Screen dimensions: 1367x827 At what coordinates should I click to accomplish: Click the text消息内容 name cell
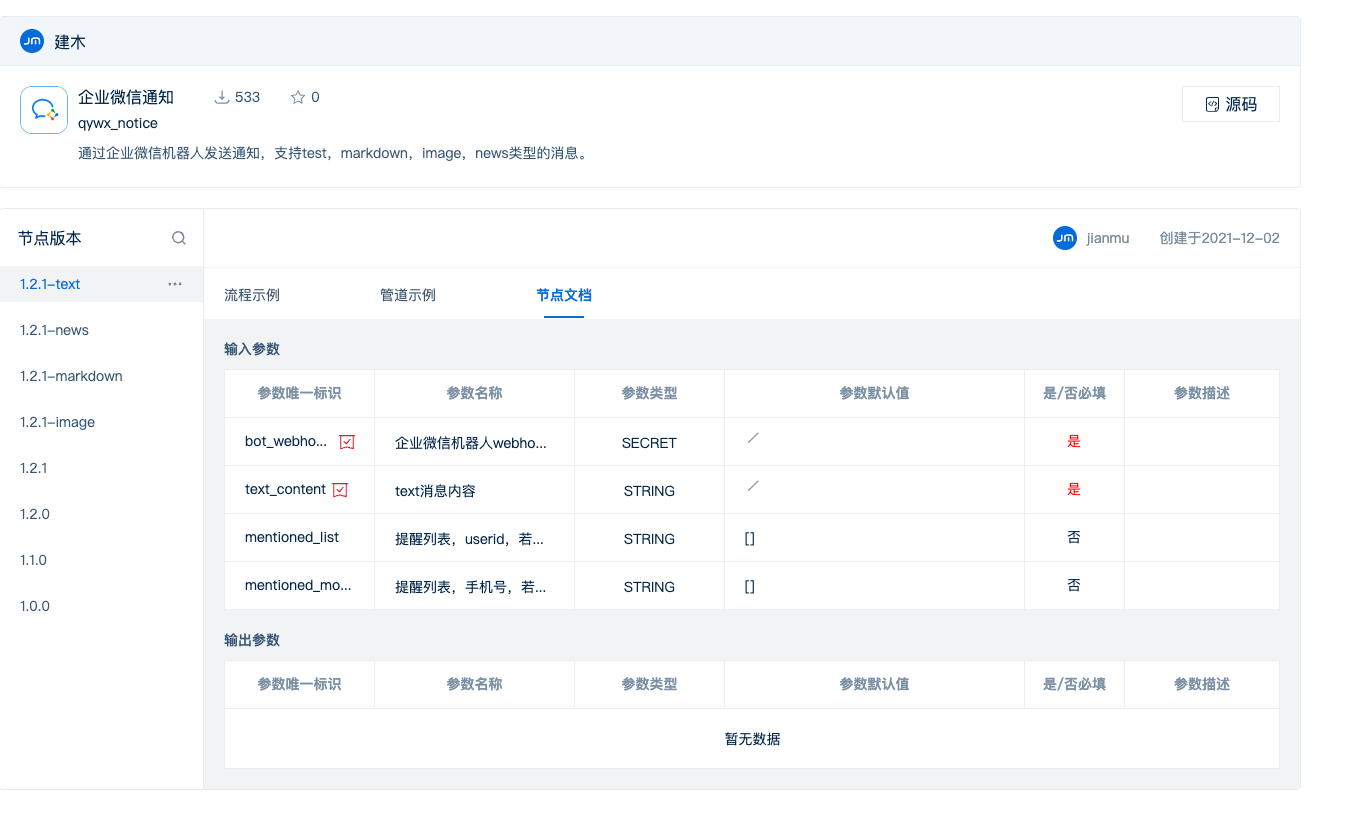click(x=474, y=490)
